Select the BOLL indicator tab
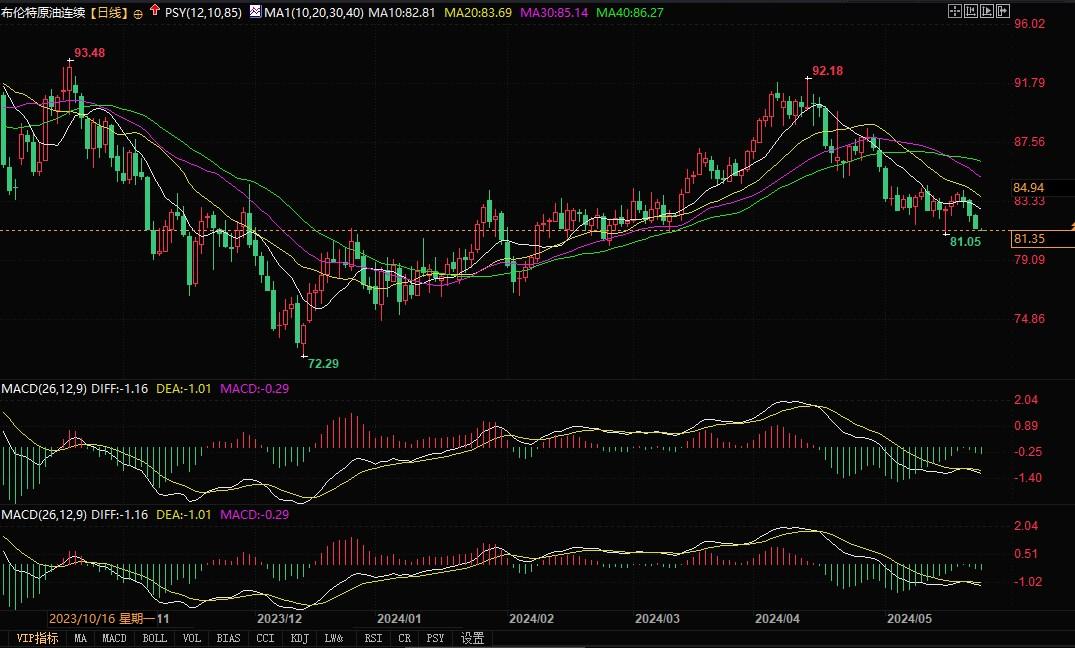This screenshot has width=1075, height=648. pyautogui.click(x=154, y=638)
